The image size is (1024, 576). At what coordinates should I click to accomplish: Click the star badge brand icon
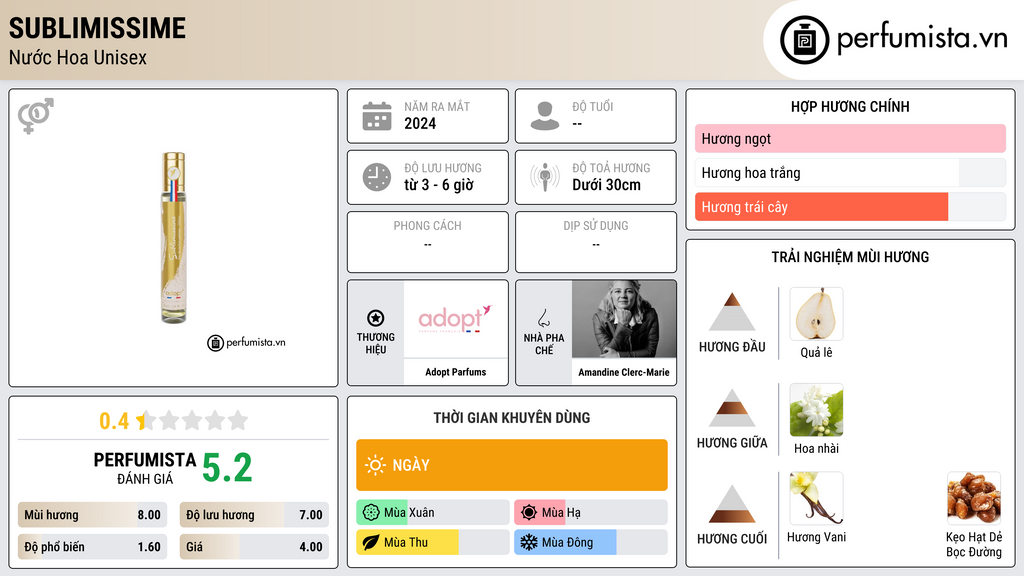tap(376, 318)
